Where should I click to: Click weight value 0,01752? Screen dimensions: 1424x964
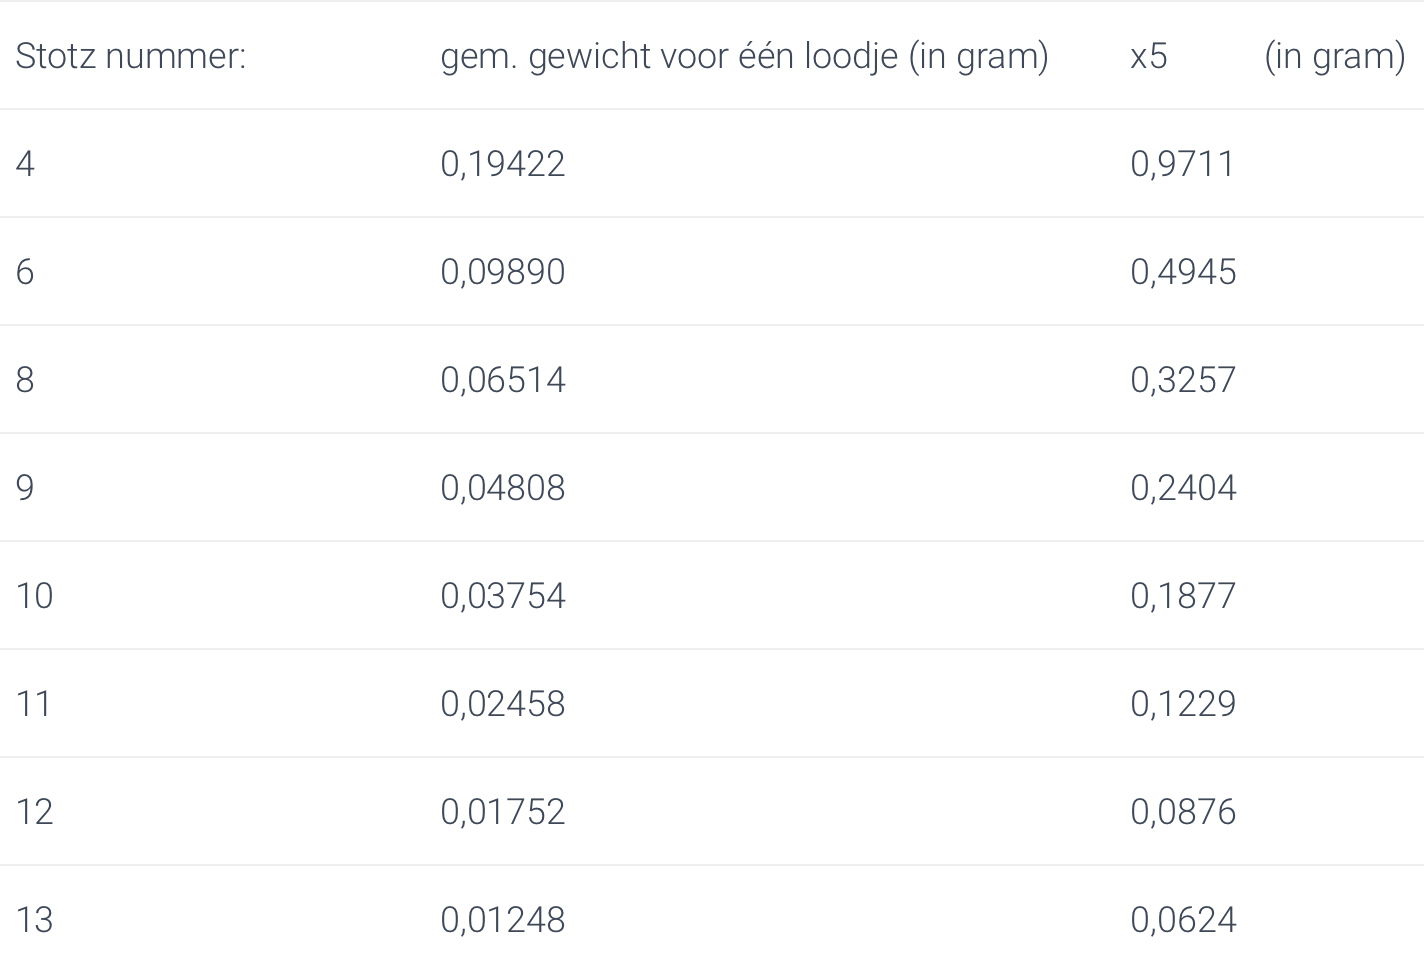[503, 812]
